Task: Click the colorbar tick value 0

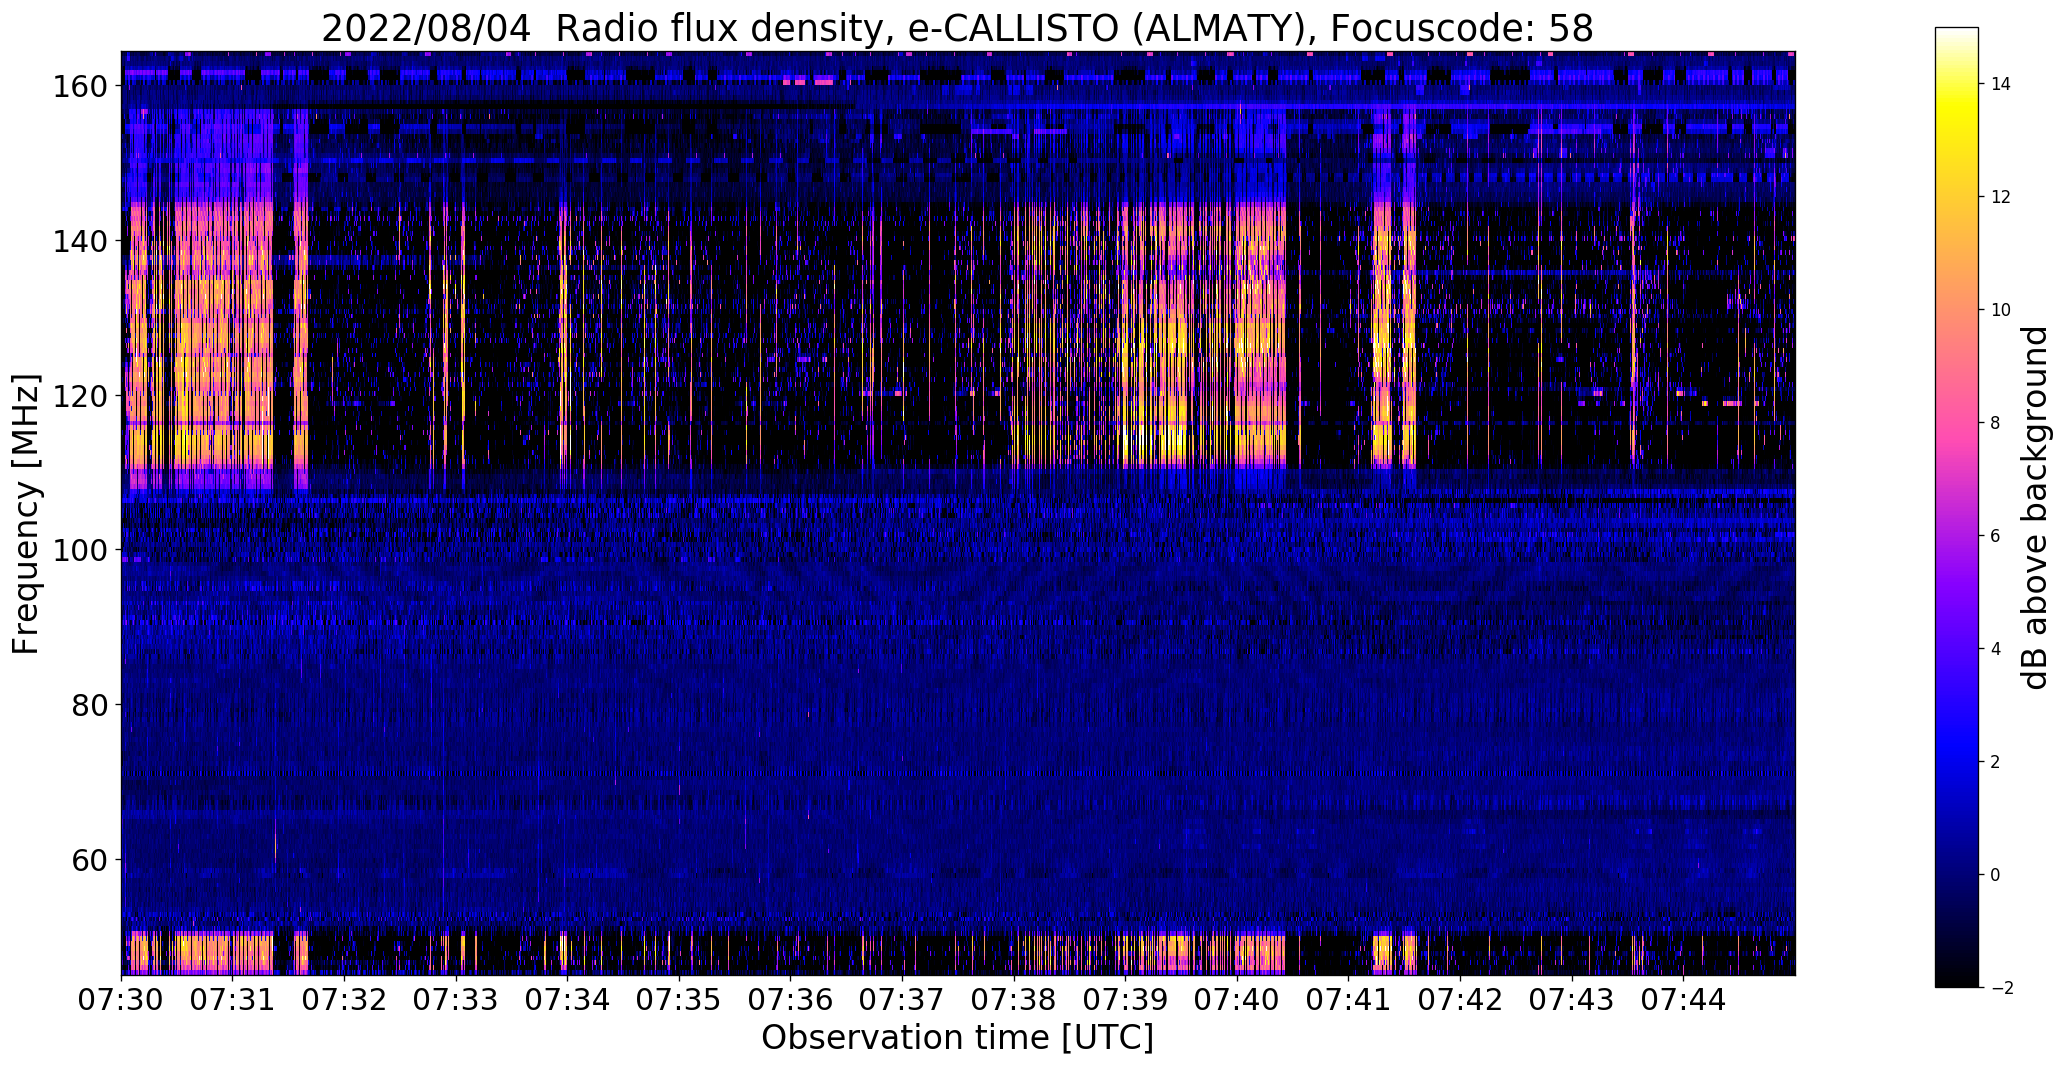Action: pos(1996,876)
